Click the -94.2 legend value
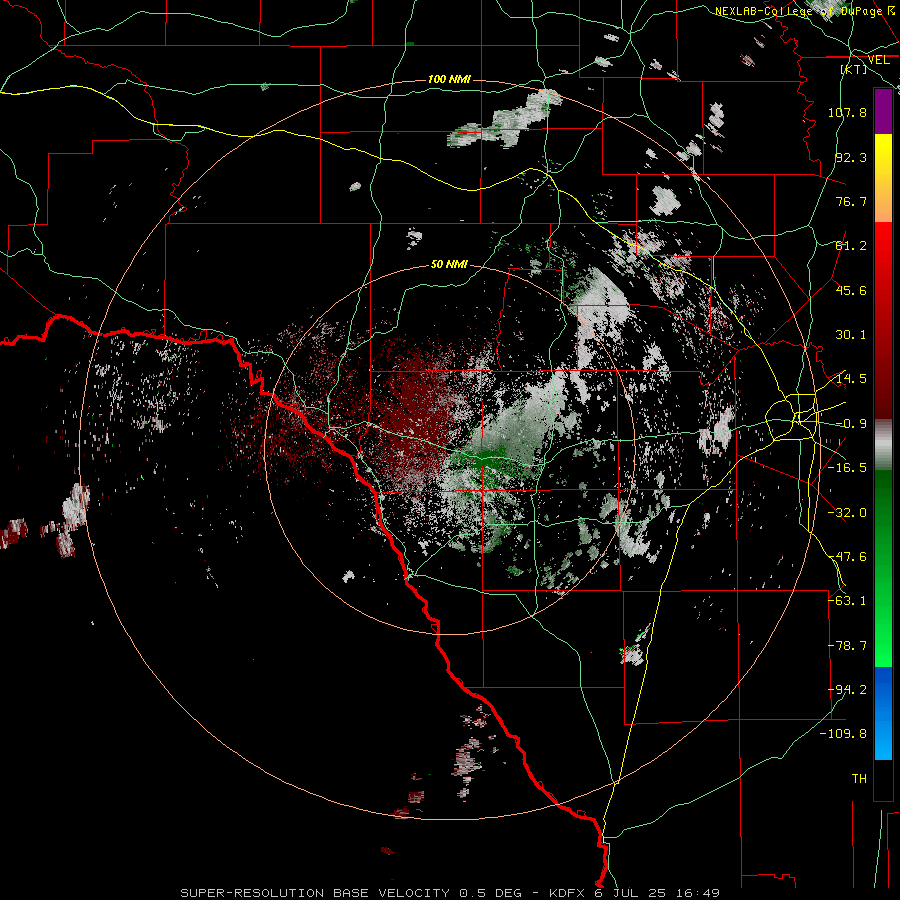 847,690
